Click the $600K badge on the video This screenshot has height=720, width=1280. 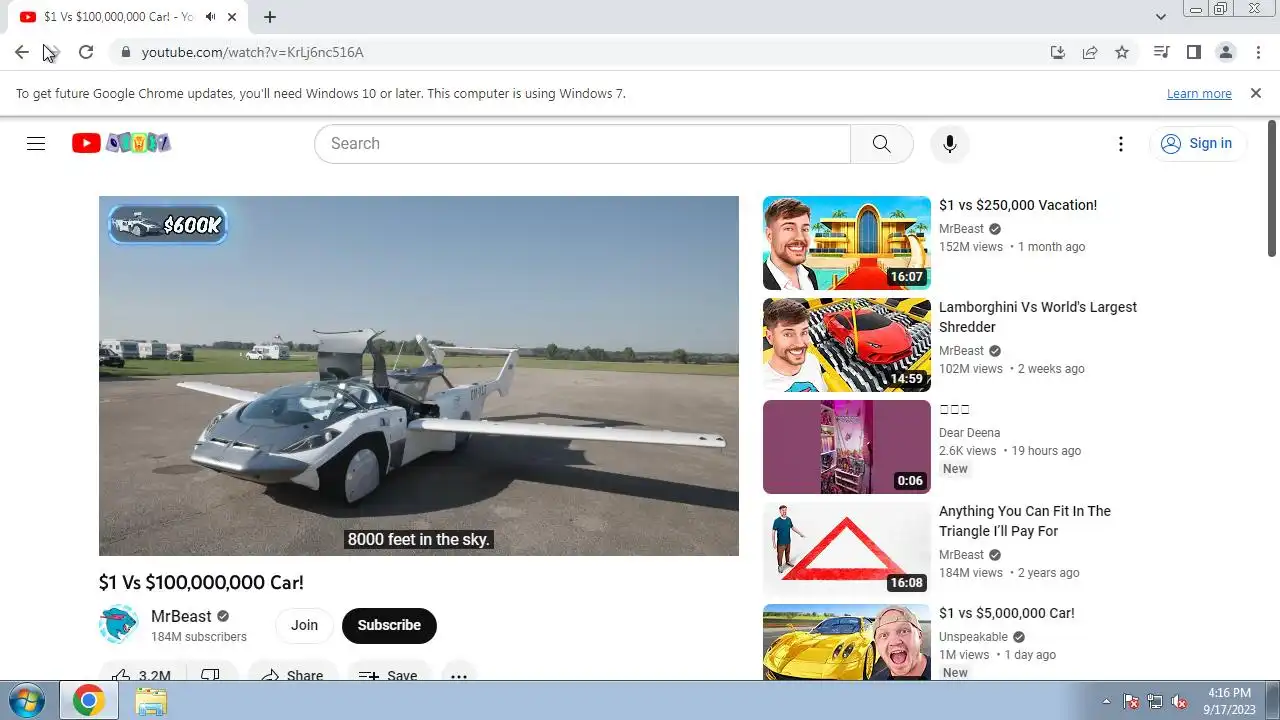coord(168,225)
